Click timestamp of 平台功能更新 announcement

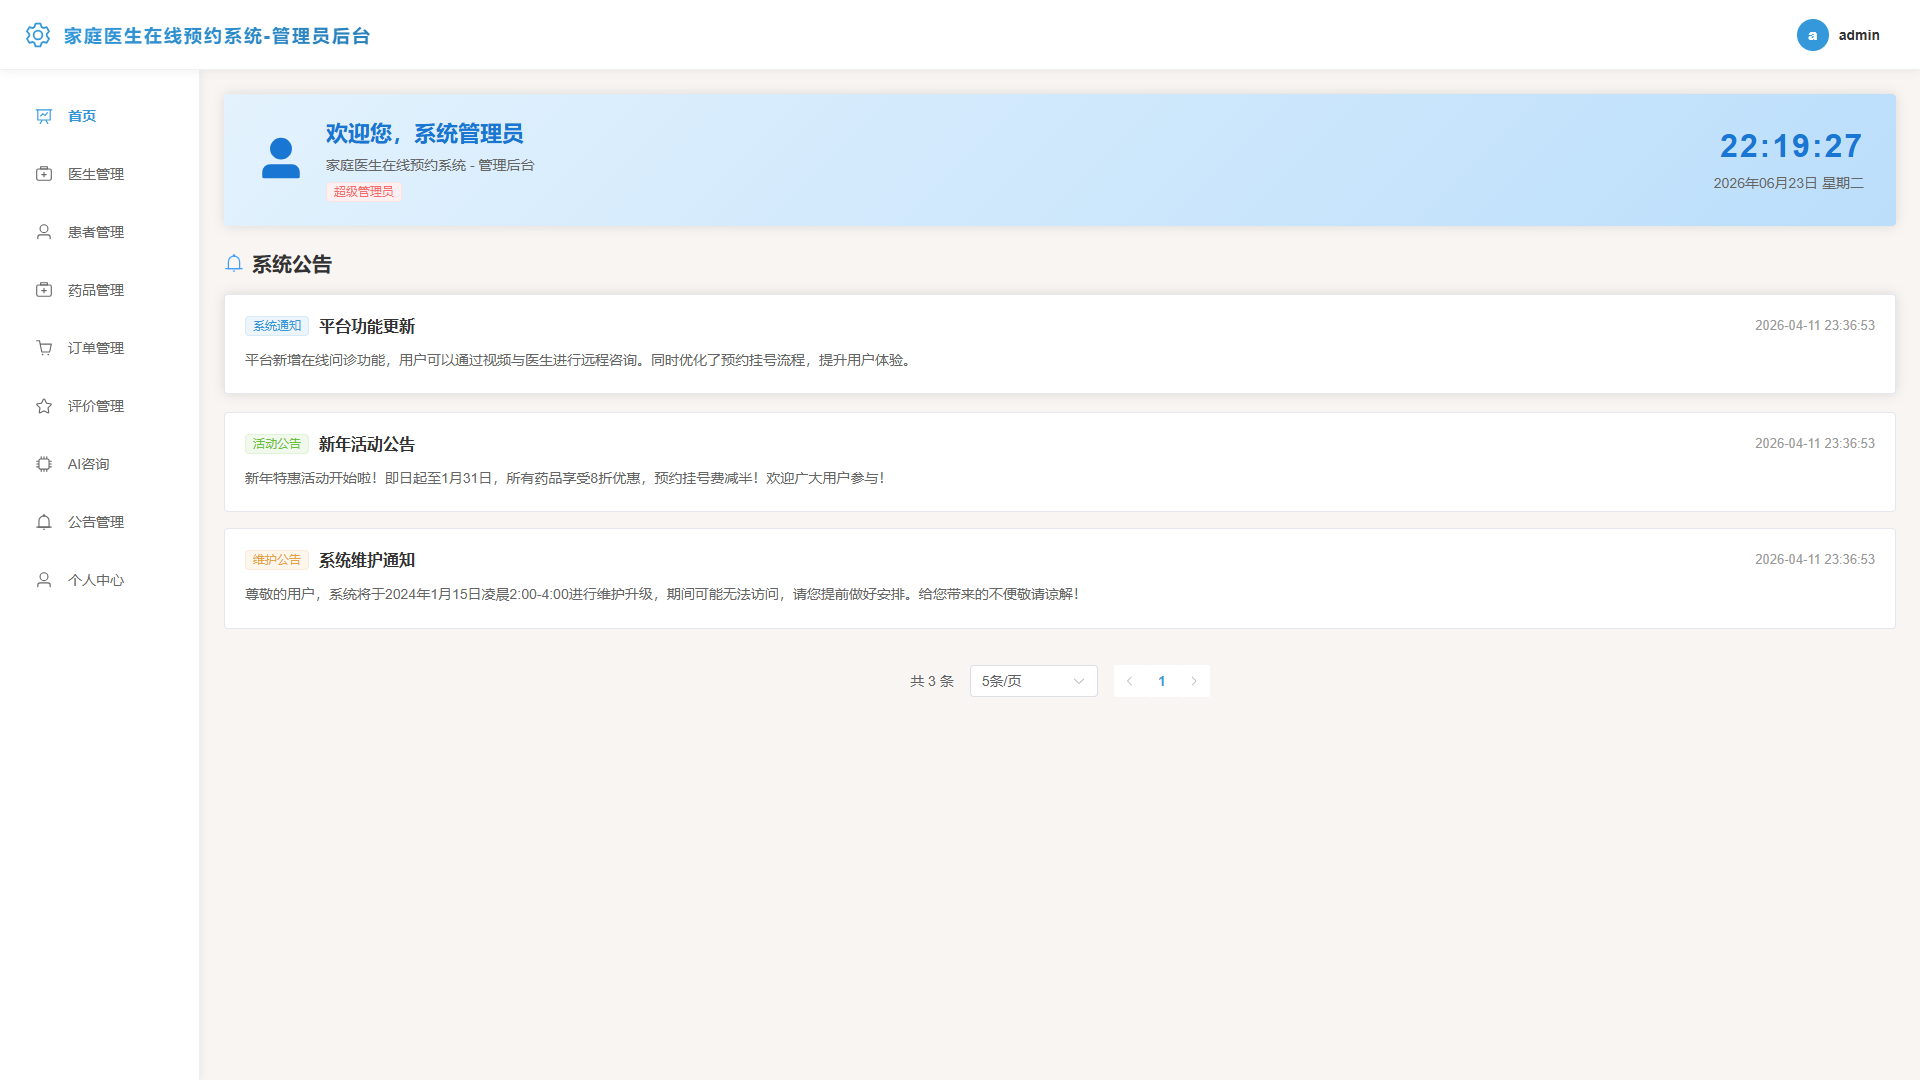(x=1815, y=326)
